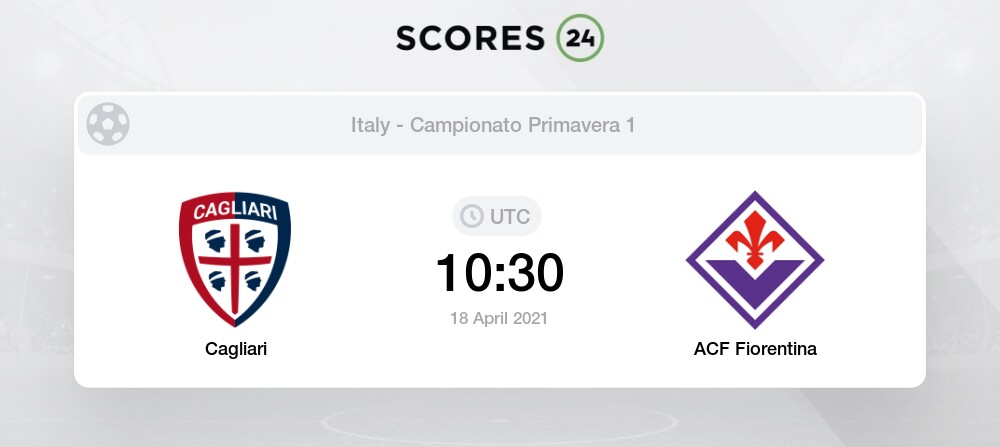
Task: Click the red fleur-de-lis in Fiorentina's crest
Action: point(755,232)
